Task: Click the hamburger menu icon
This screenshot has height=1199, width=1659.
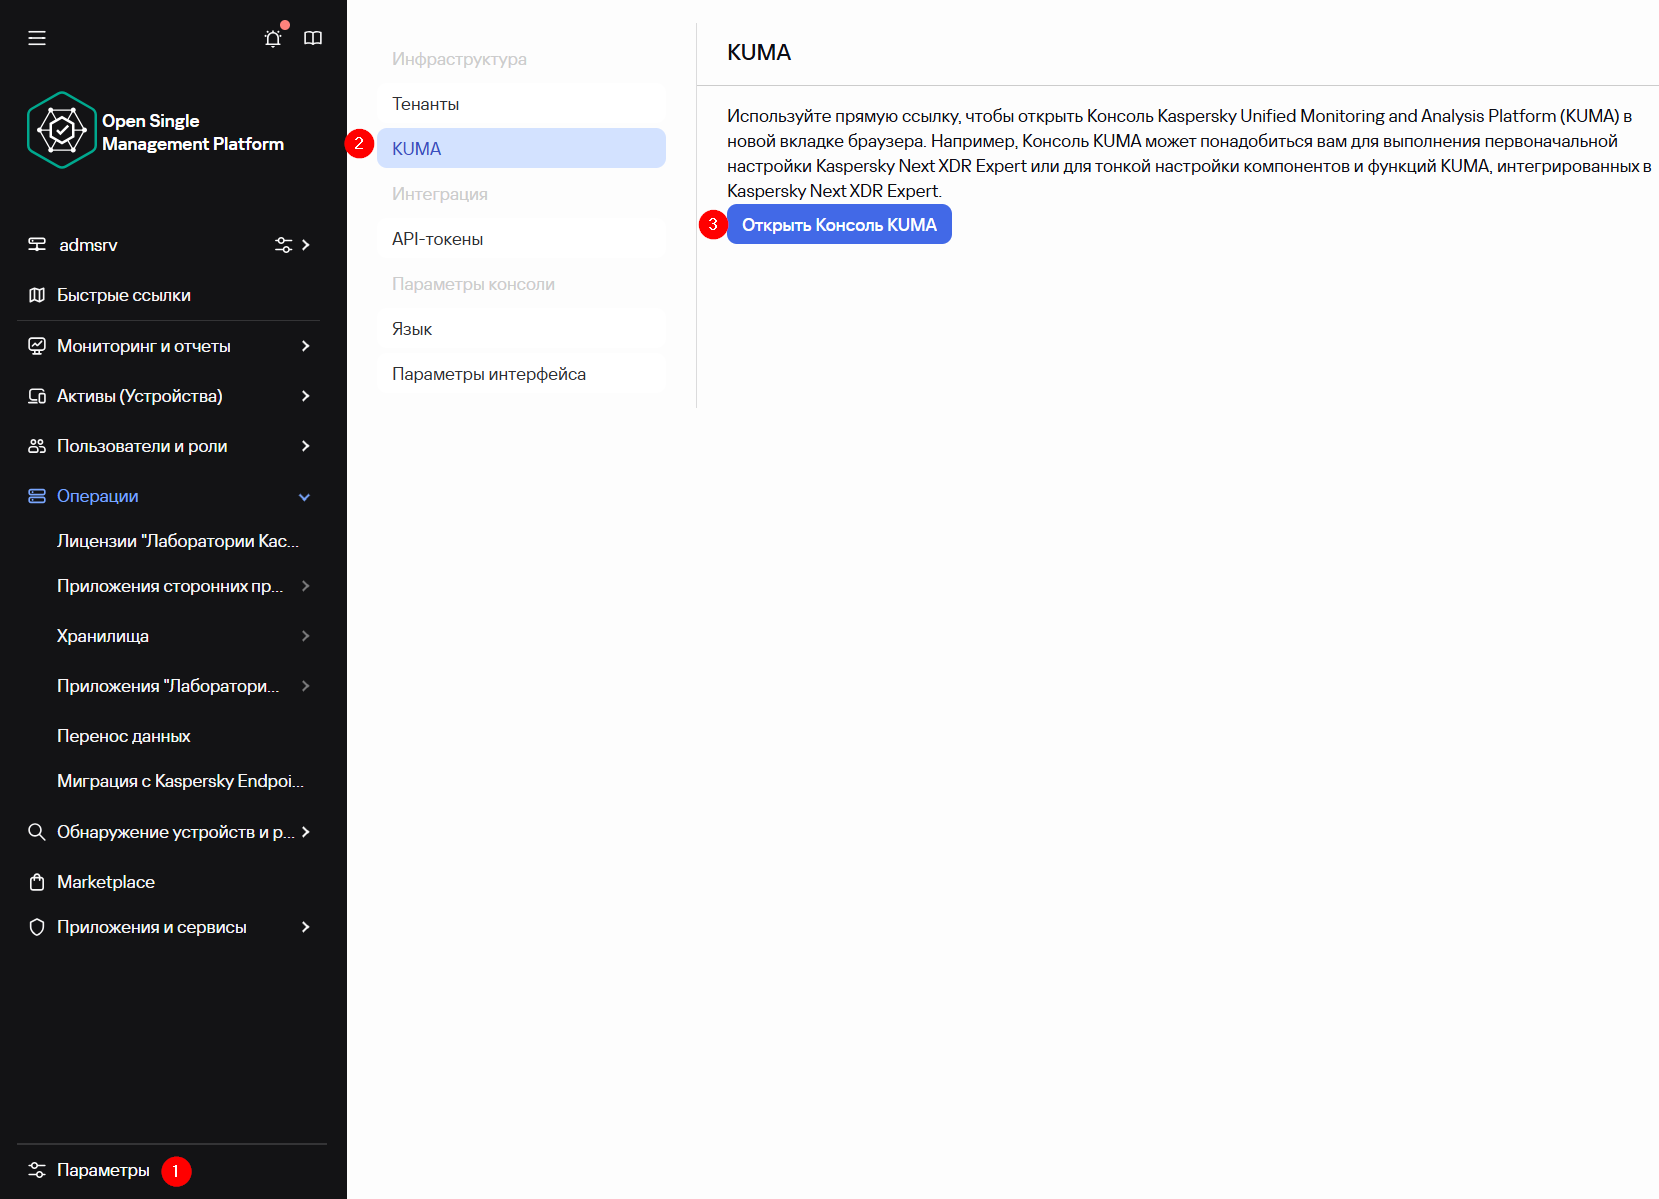Action: [x=37, y=38]
